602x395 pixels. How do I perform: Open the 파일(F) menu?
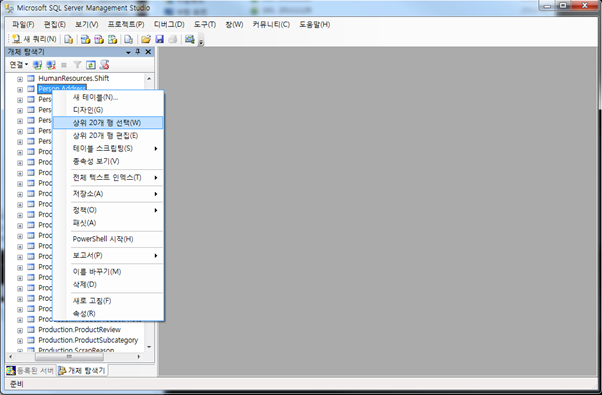point(23,25)
